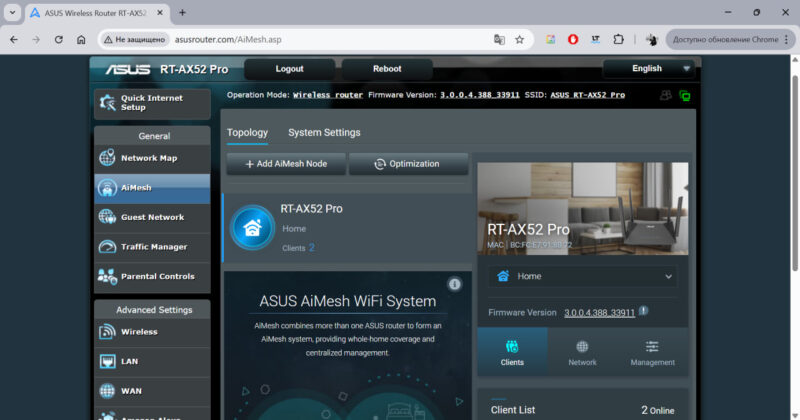Click the Chrome update available button

(x=730, y=39)
